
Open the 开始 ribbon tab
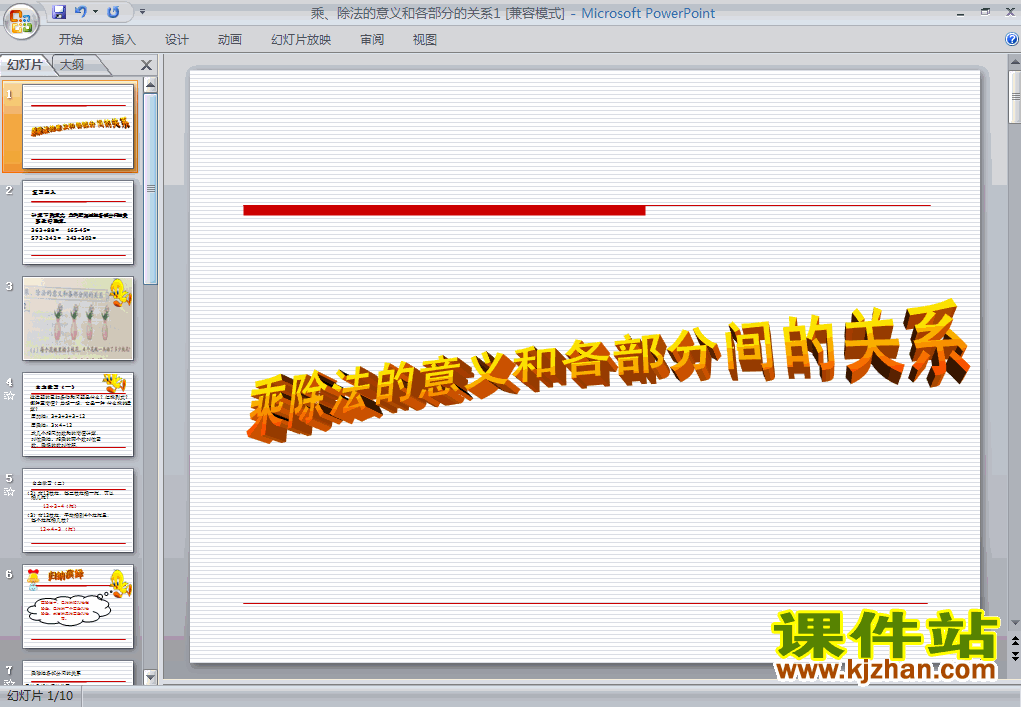(71, 40)
